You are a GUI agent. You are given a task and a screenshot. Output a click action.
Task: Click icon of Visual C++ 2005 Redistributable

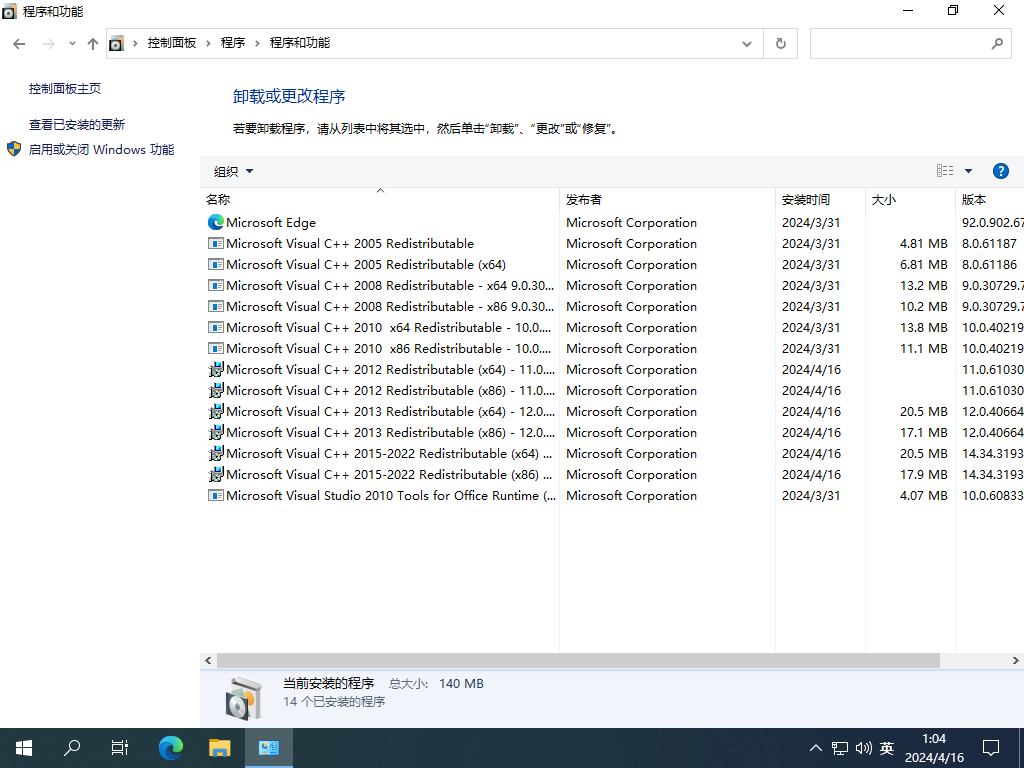[216, 244]
